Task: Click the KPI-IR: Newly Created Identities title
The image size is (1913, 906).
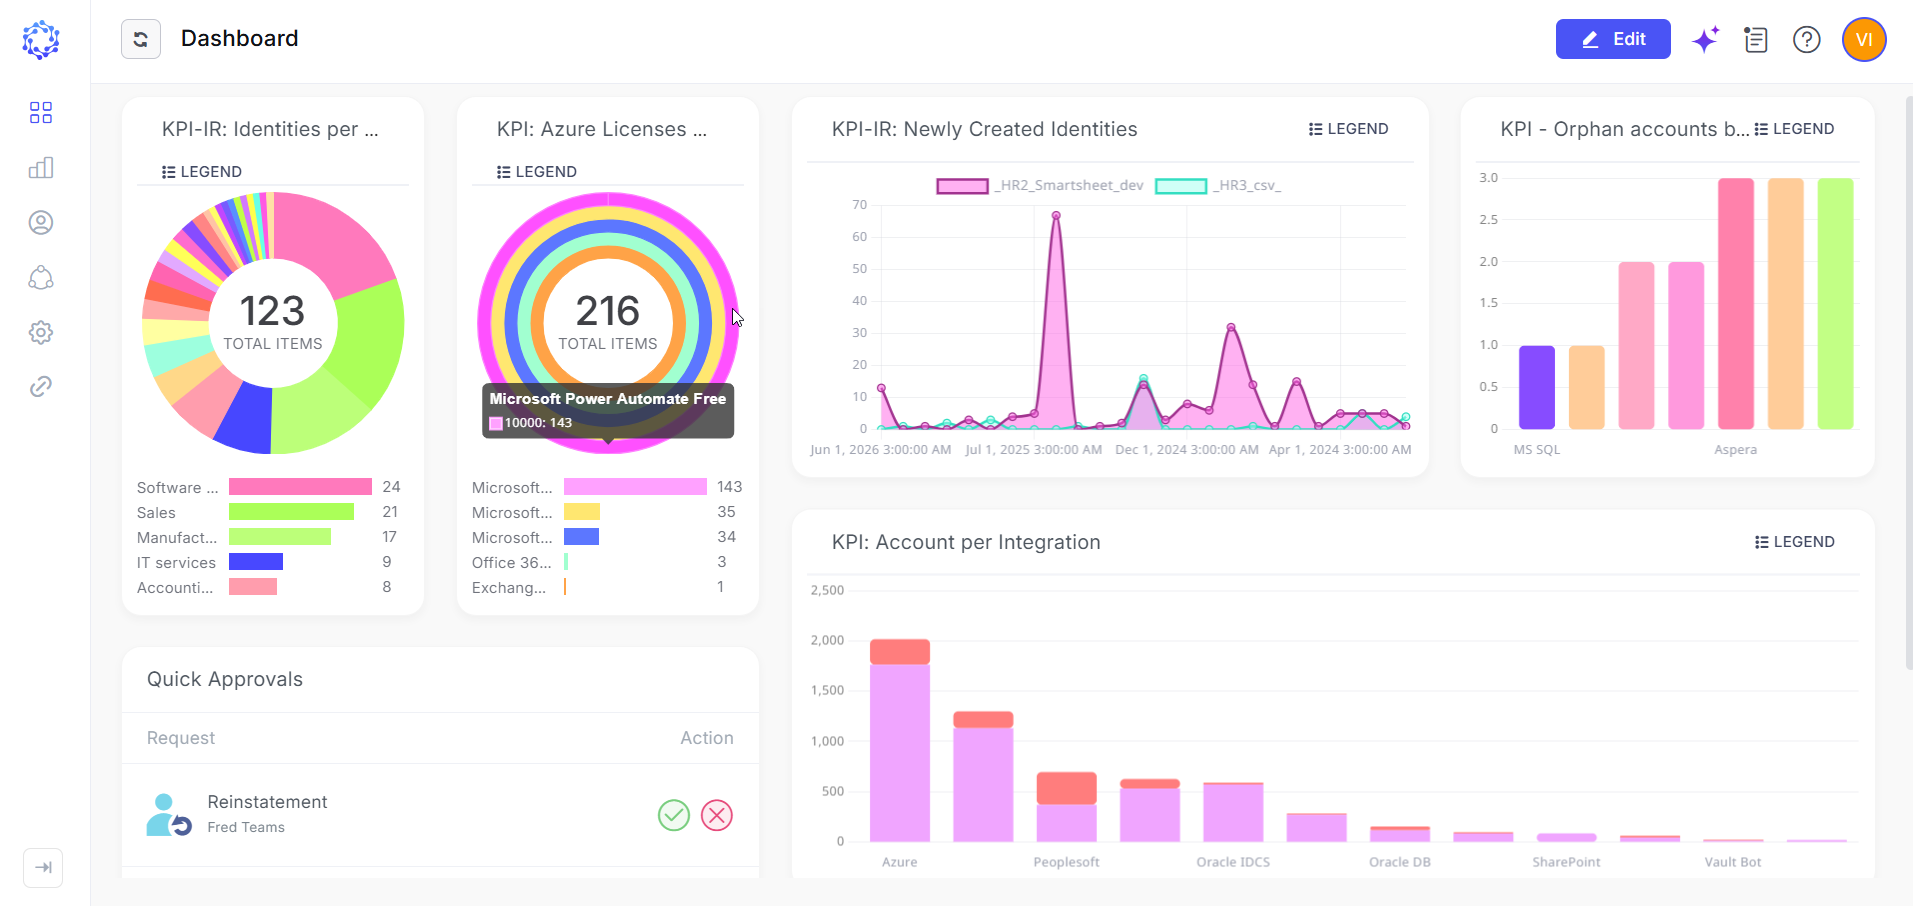Action: [985, 129]
